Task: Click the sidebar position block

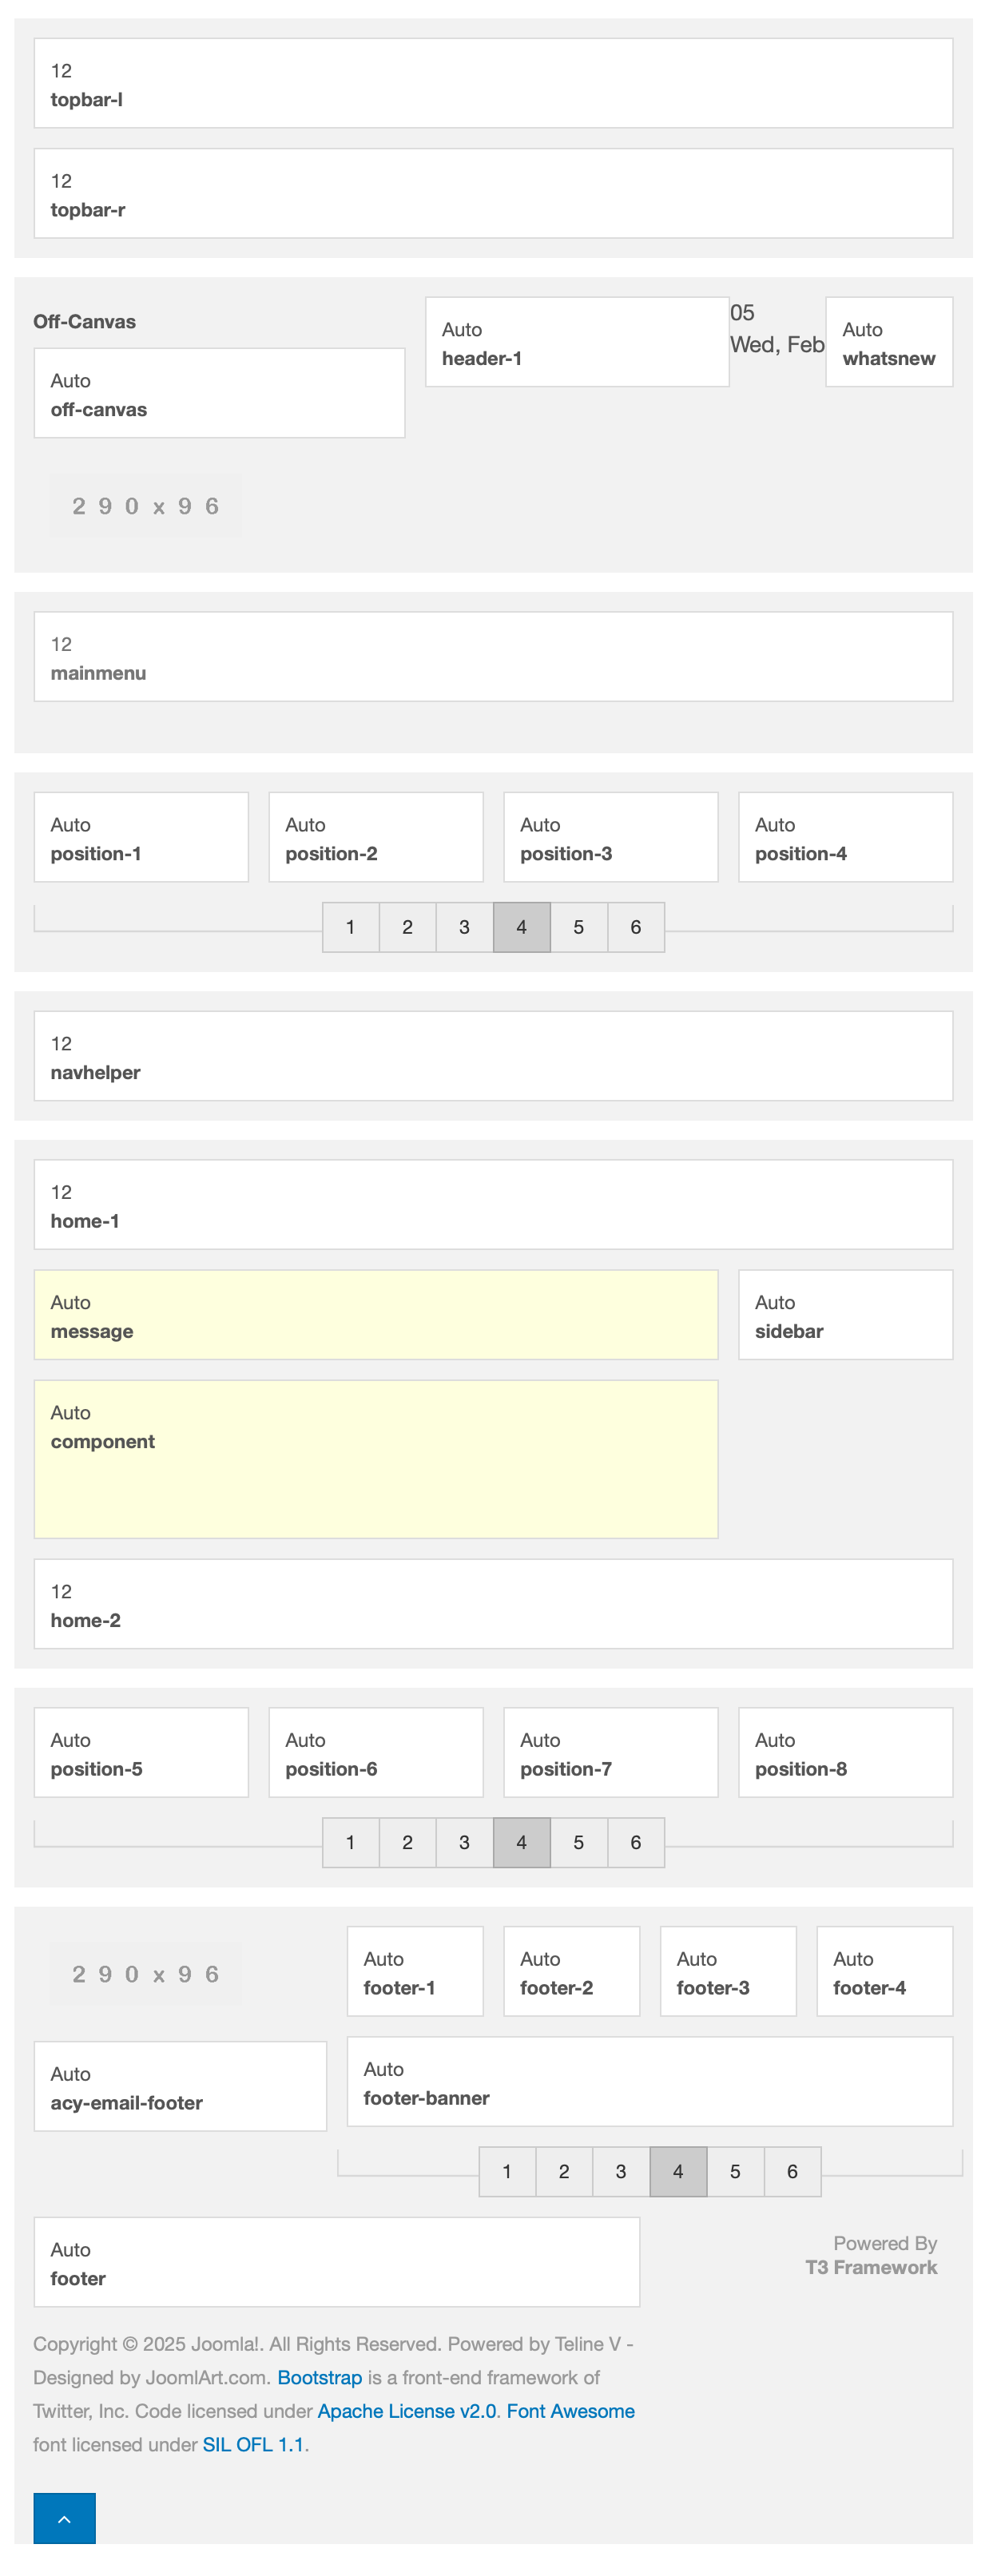Action: [x=845, y=1315]
